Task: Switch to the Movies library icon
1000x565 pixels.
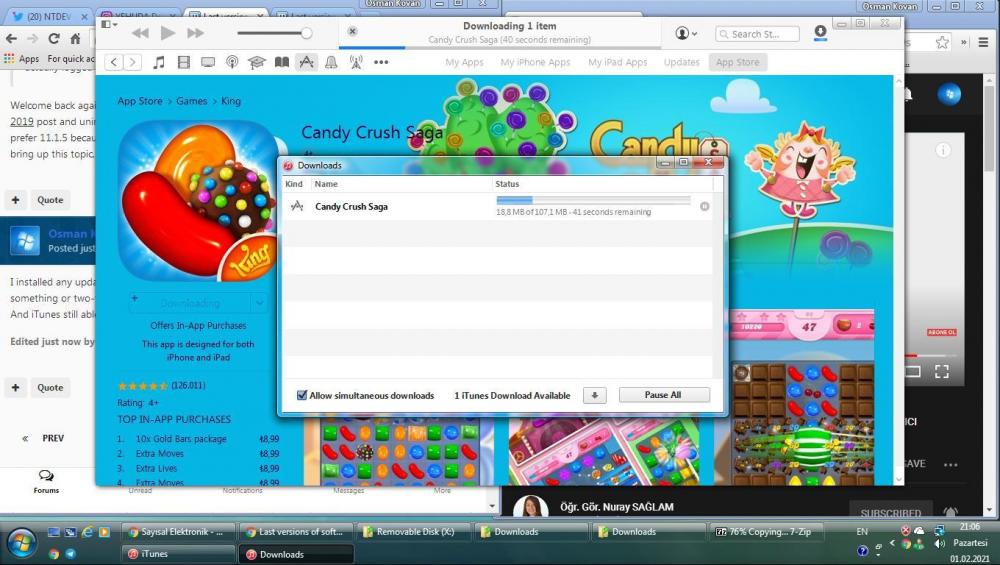Action: click(183, 62)
